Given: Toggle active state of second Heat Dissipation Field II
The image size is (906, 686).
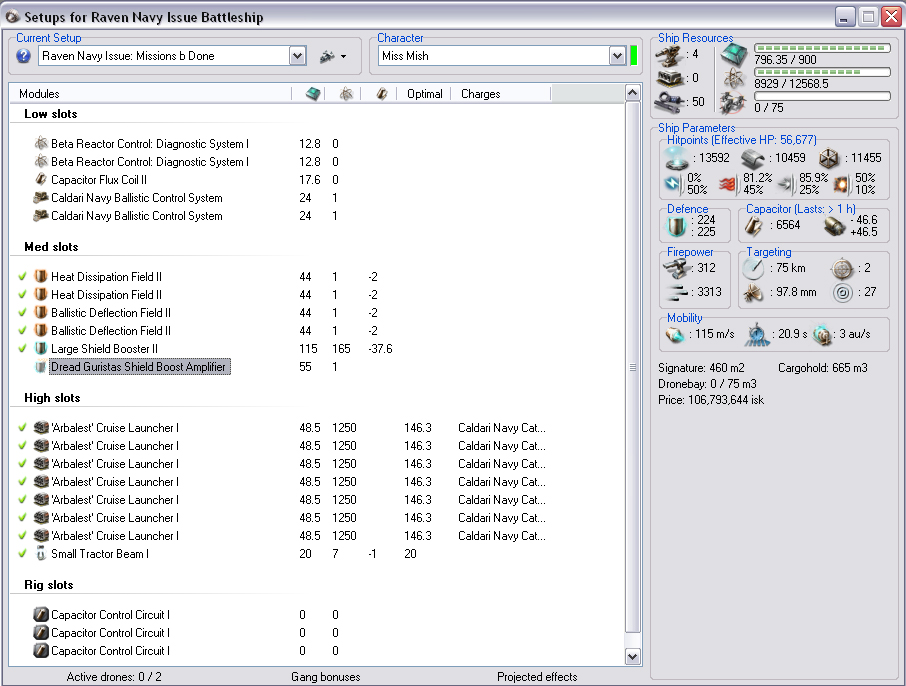Looking at the screenshot, I should (x=22, y=295).
